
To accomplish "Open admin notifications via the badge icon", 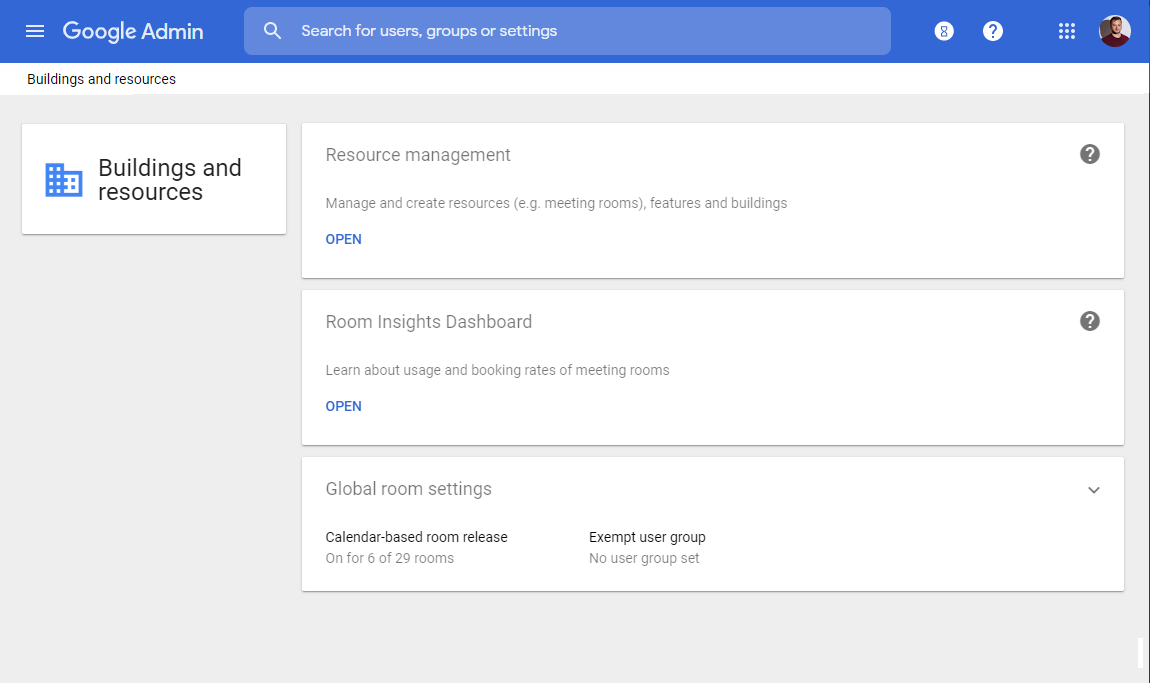I will pos(943,31).
